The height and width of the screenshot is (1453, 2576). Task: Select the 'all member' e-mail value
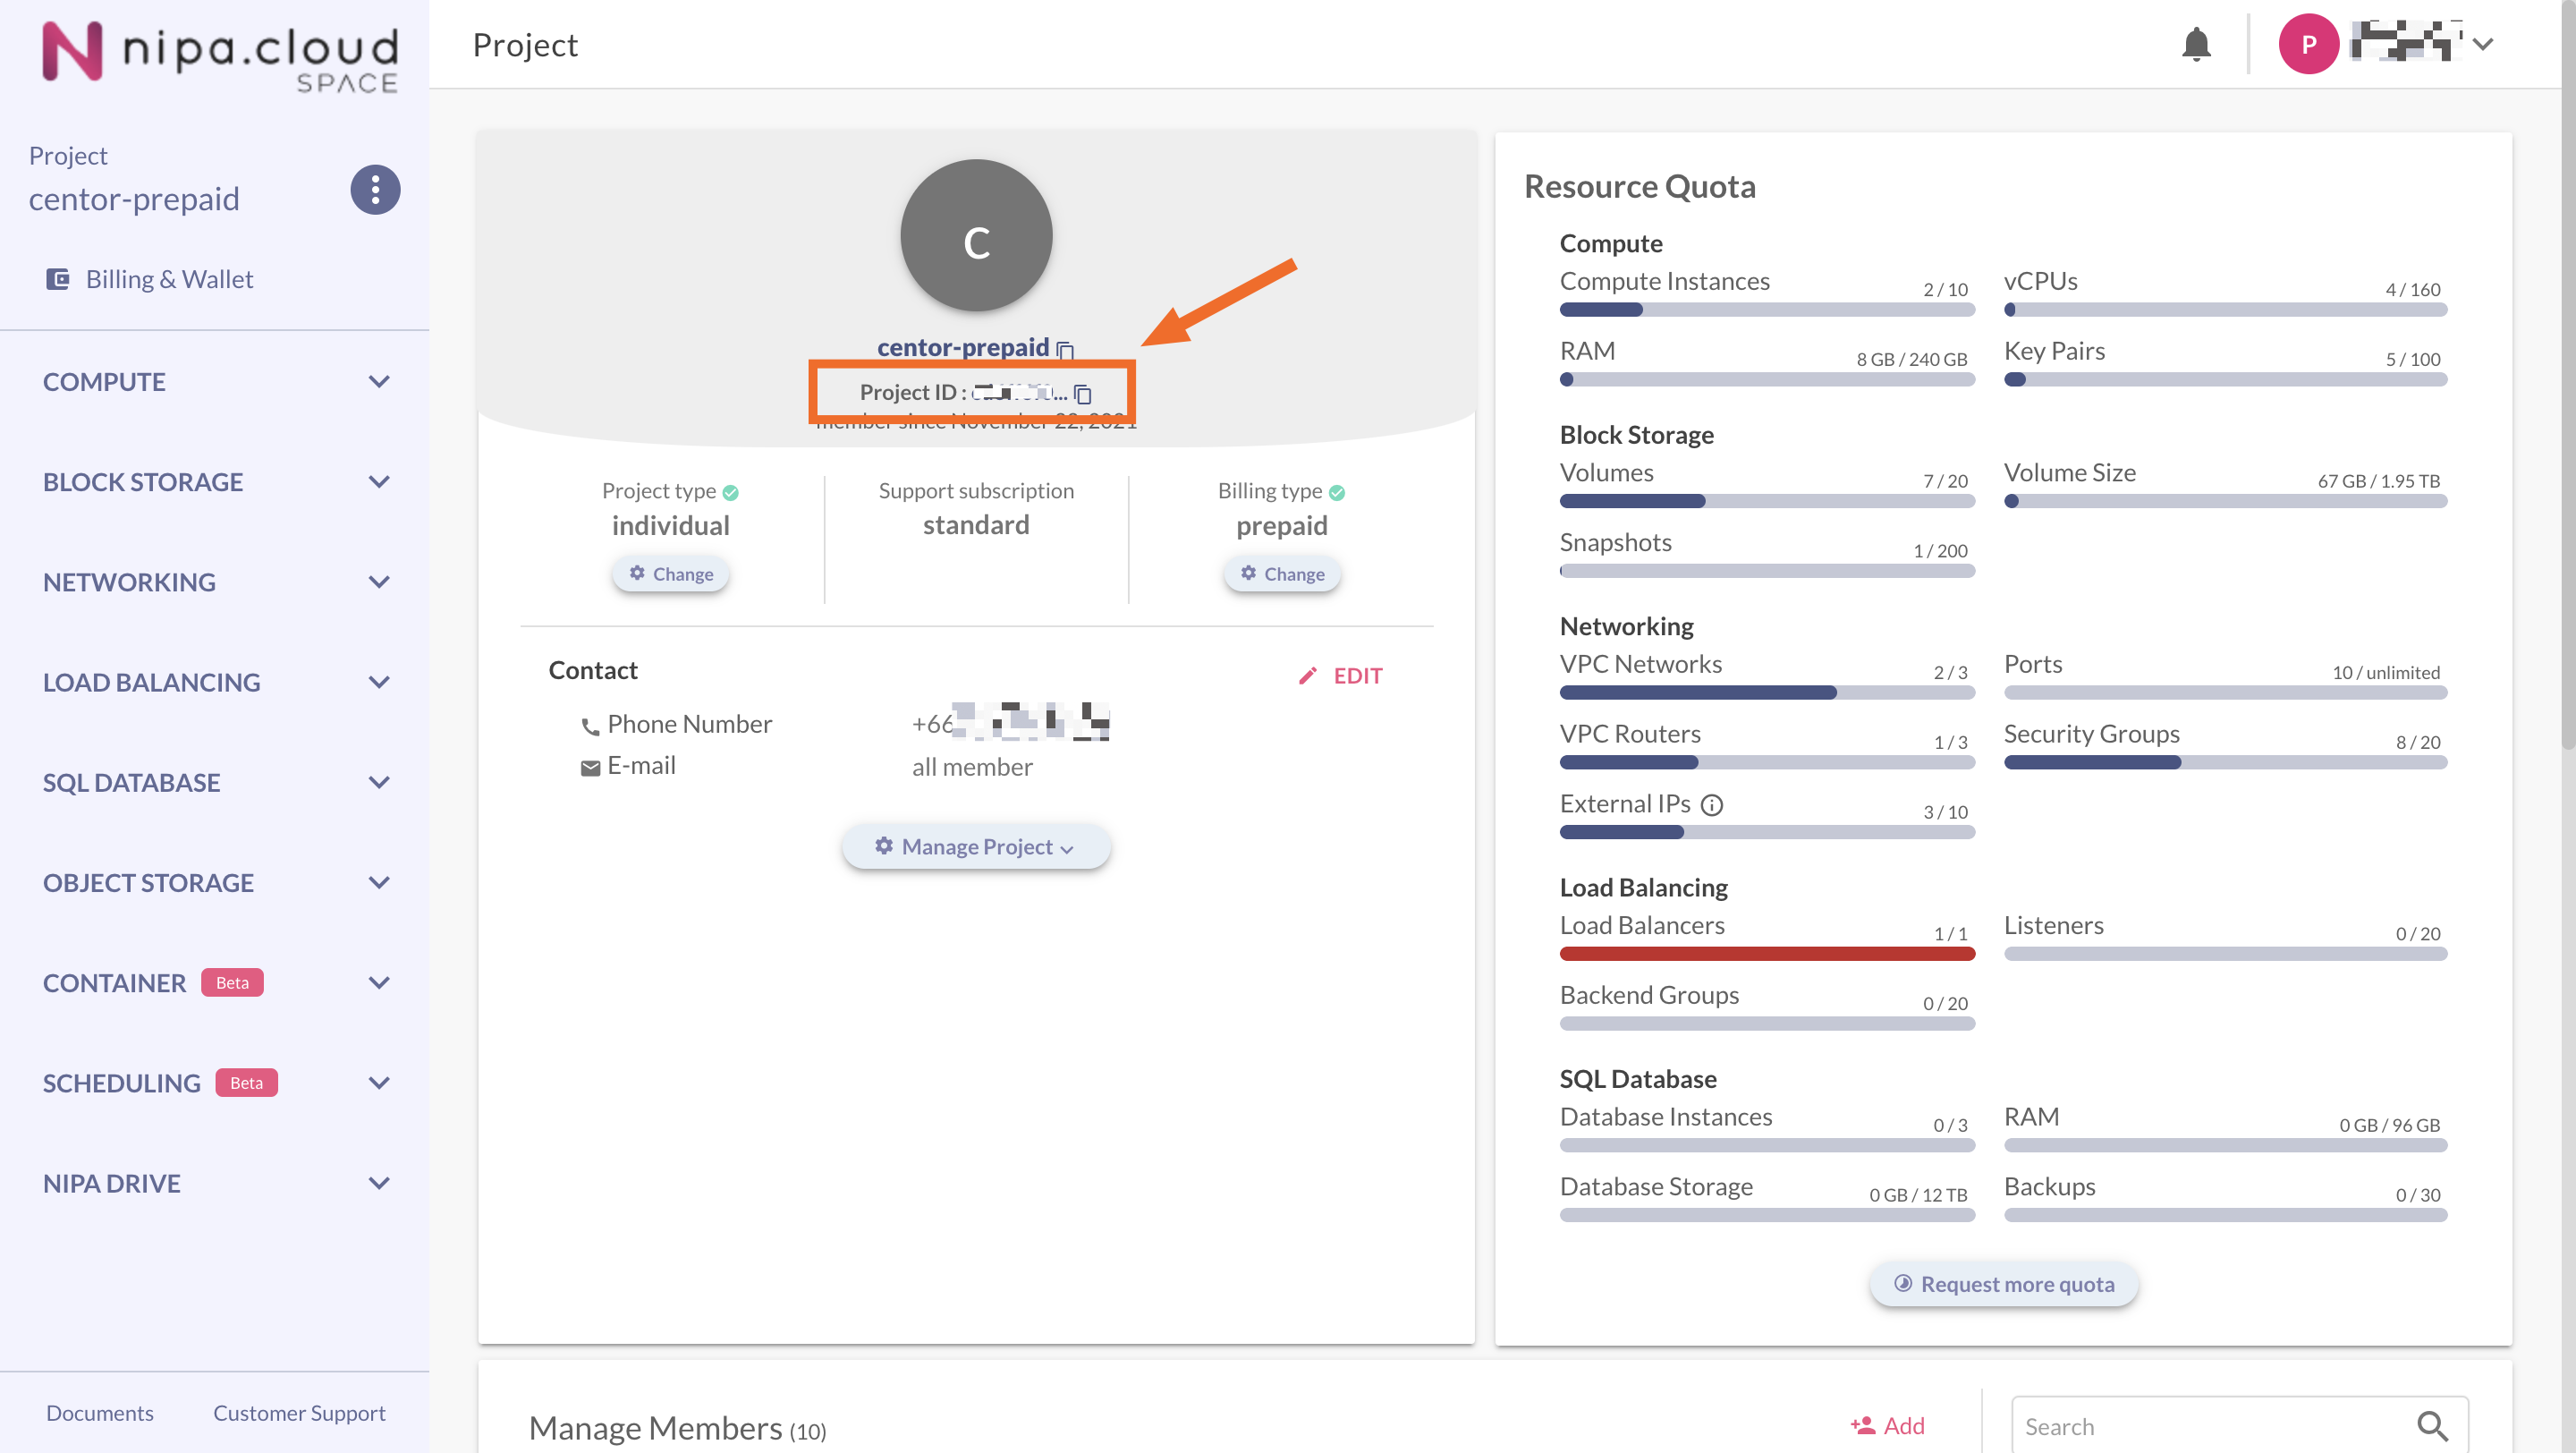click(x=971, y=767)
